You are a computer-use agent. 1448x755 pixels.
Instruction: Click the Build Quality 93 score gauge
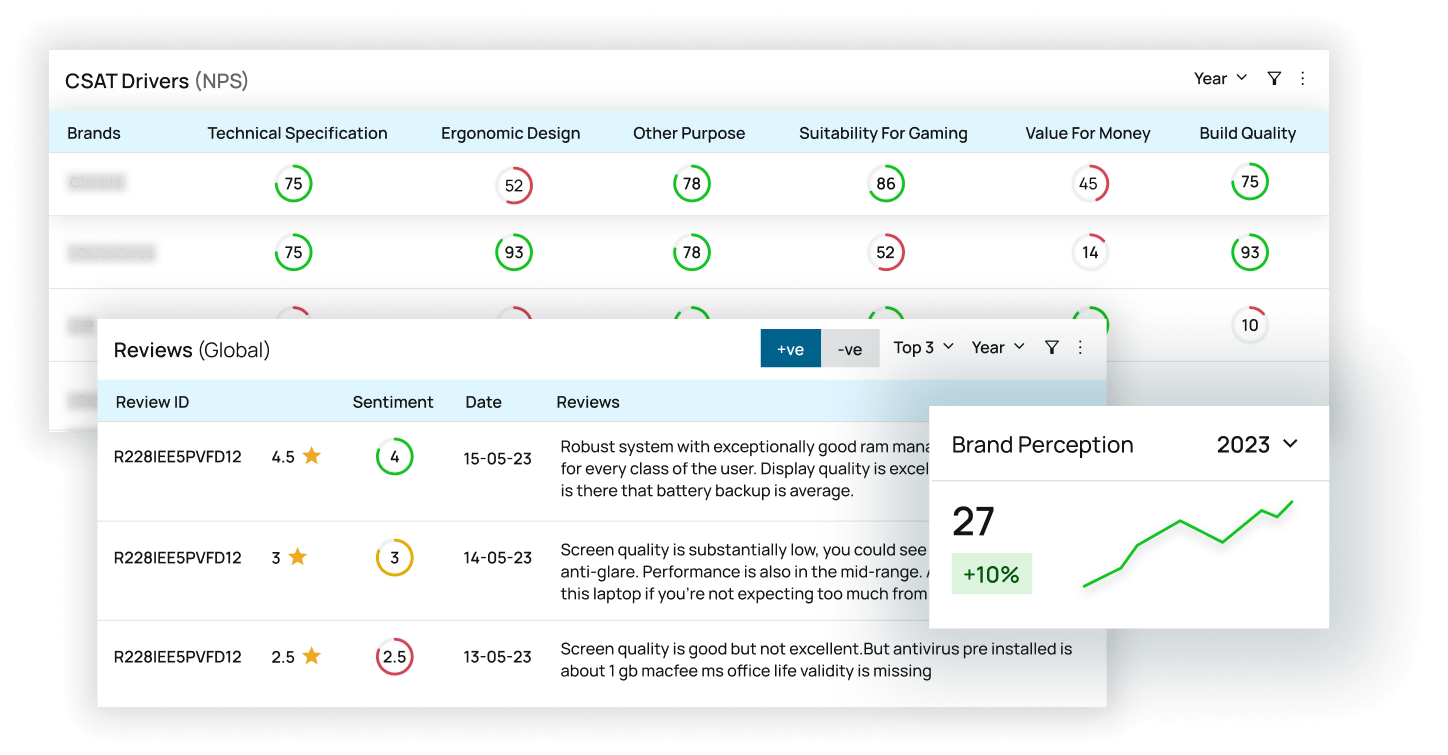click(1249, 253)
